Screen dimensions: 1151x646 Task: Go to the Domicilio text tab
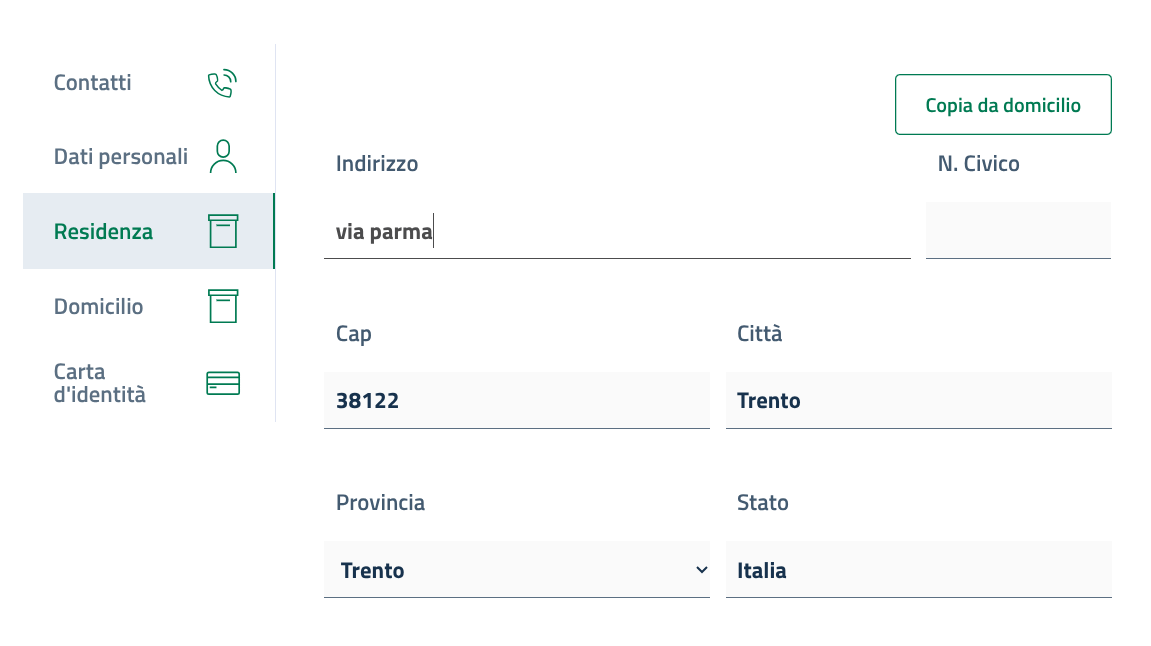coord(98,307)
